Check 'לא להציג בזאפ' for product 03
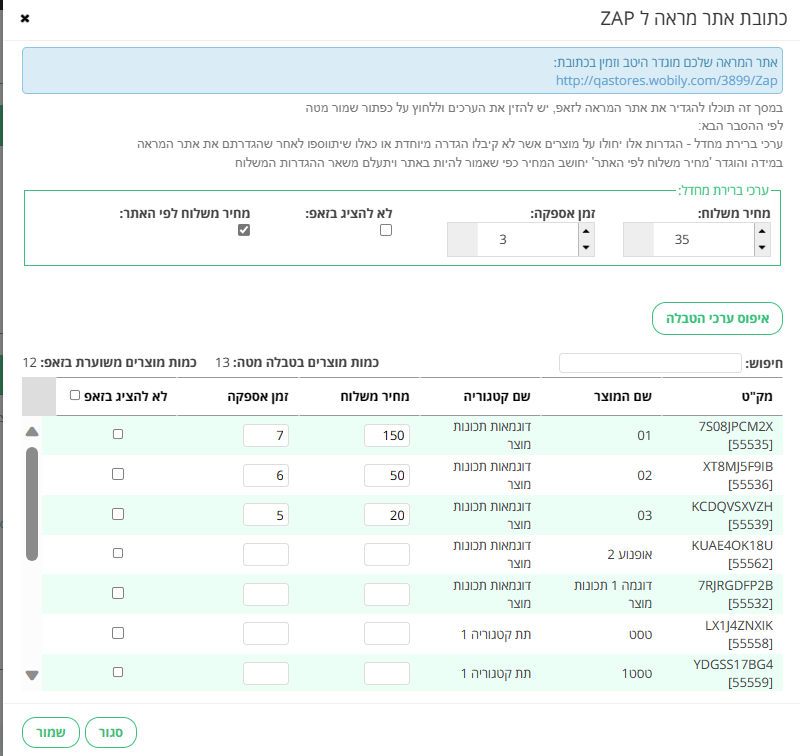Image resolution: width=800 pixels, height=756 pixels. pos(118,514)
